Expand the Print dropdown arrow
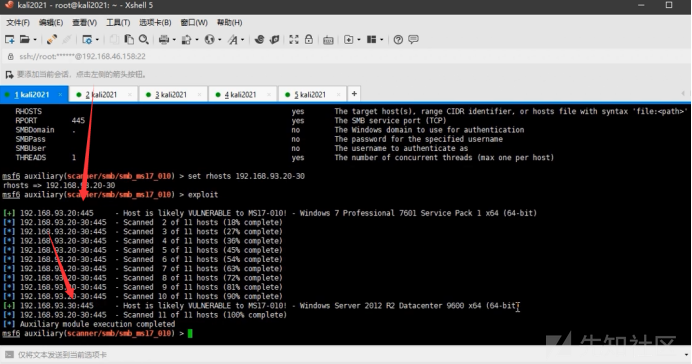 (174, 40)
